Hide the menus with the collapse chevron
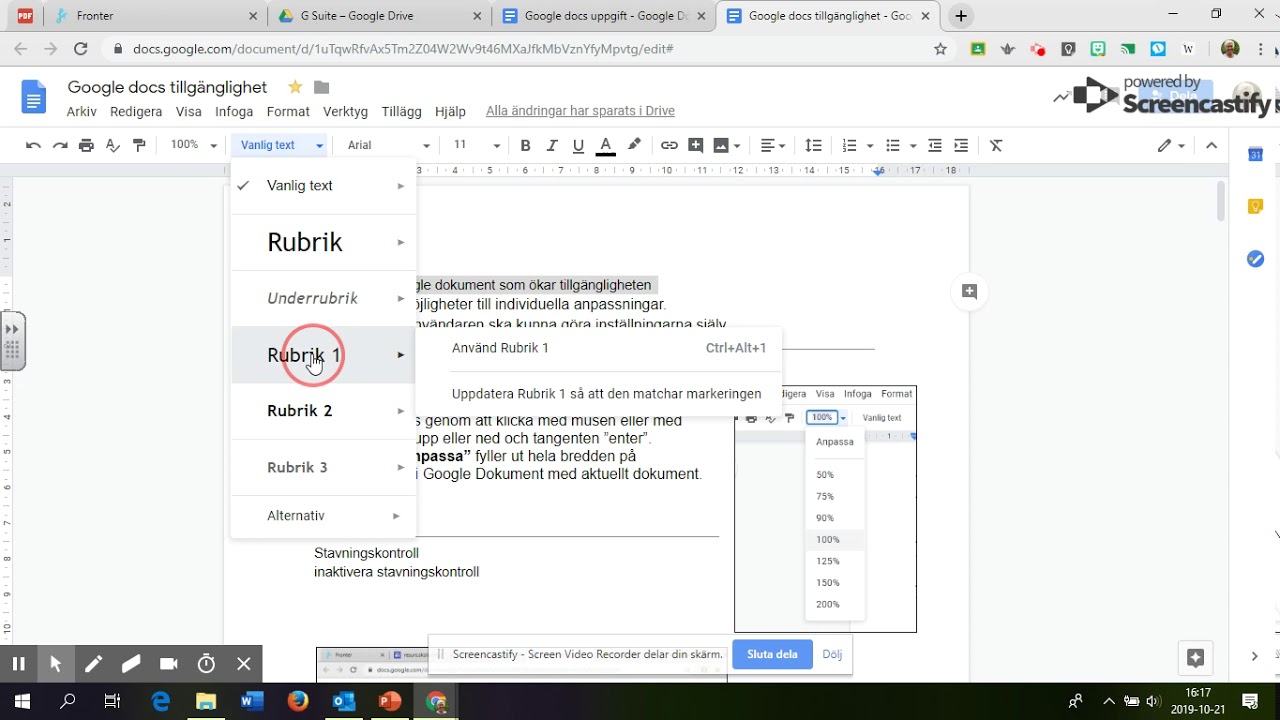 [1211, 145]
